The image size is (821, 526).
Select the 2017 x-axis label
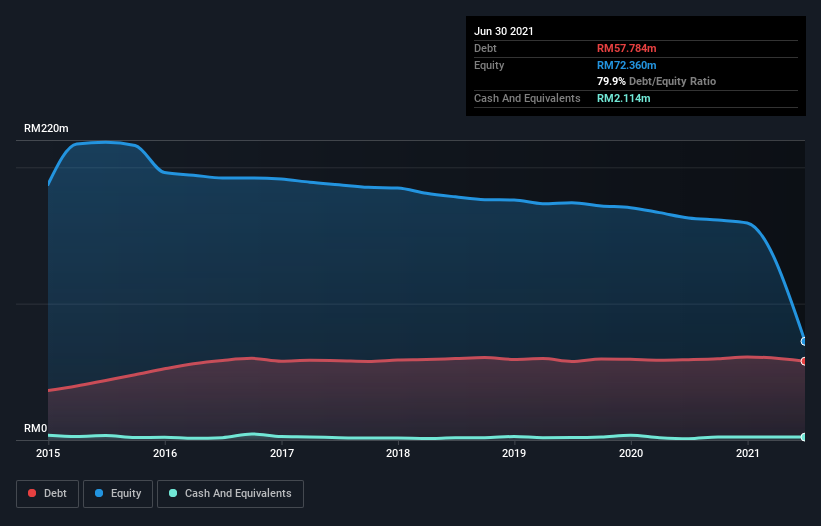(282, 453)
